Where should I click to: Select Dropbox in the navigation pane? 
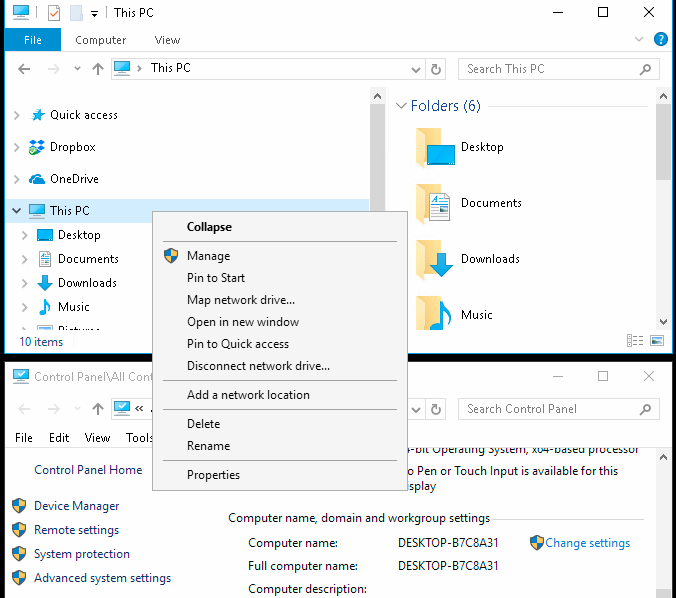click(72, 147)
